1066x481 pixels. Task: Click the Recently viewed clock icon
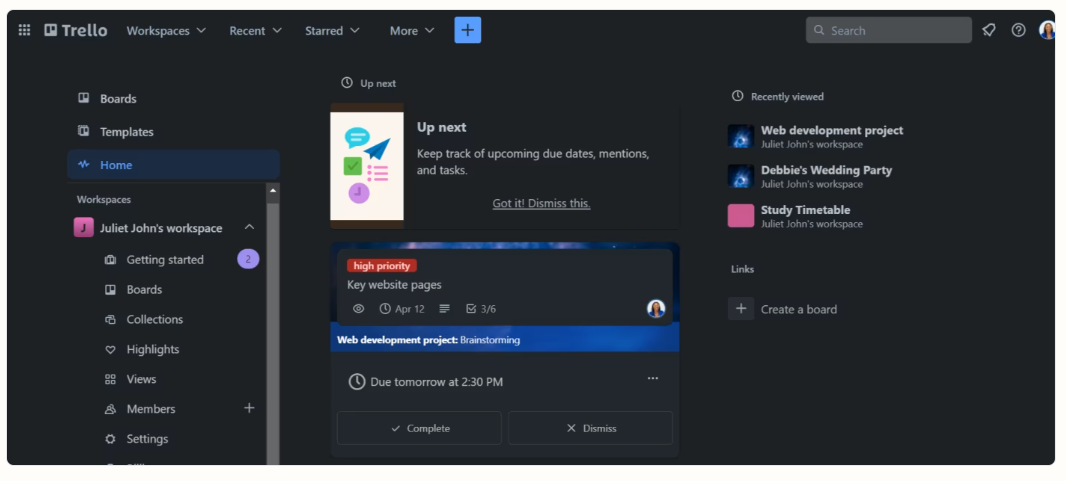[738, 96]
